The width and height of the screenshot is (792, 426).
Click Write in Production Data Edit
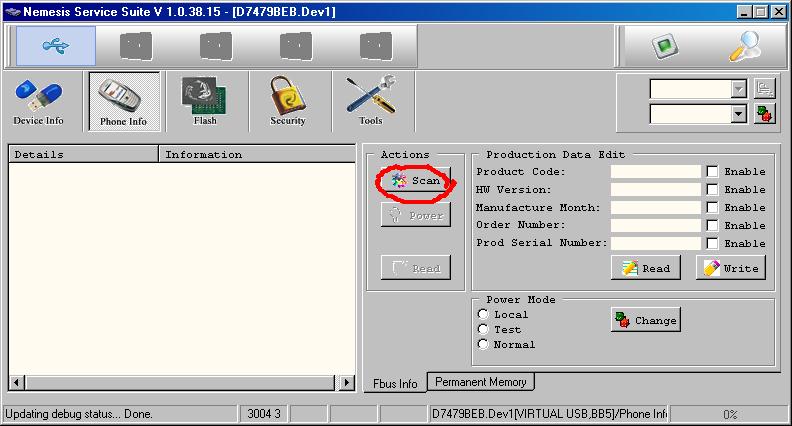coord(731,268)
